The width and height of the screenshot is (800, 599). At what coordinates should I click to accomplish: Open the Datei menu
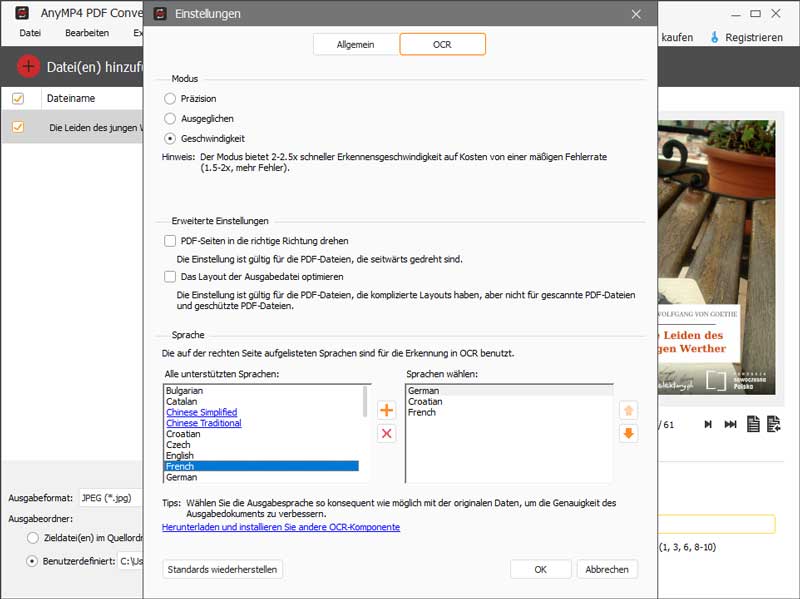30,33
